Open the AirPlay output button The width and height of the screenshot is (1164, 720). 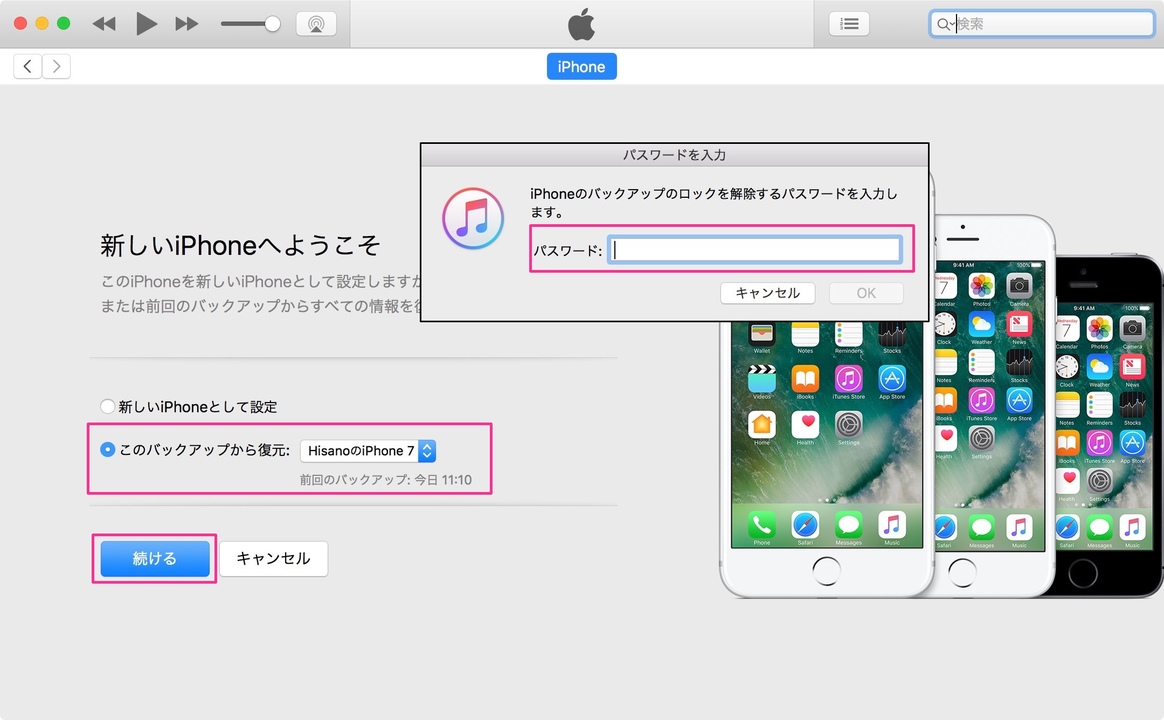click(316, 24)
